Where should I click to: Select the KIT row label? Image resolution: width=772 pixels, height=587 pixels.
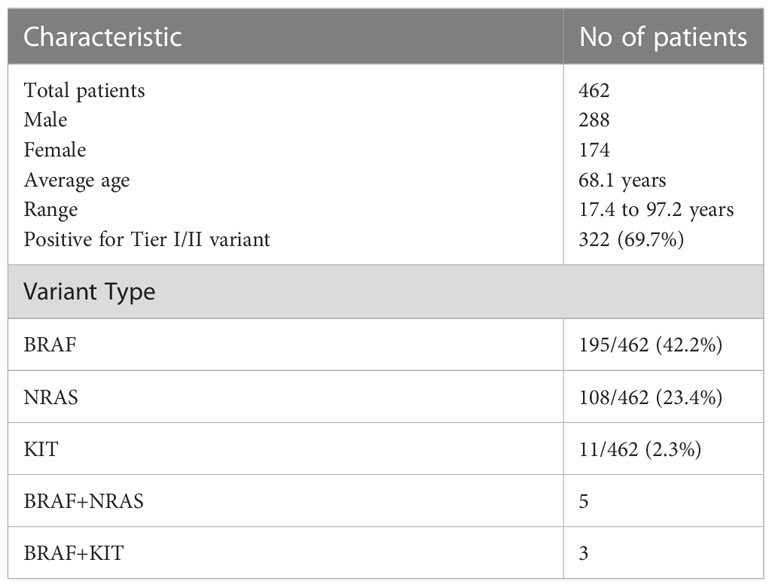coord(41,449)
